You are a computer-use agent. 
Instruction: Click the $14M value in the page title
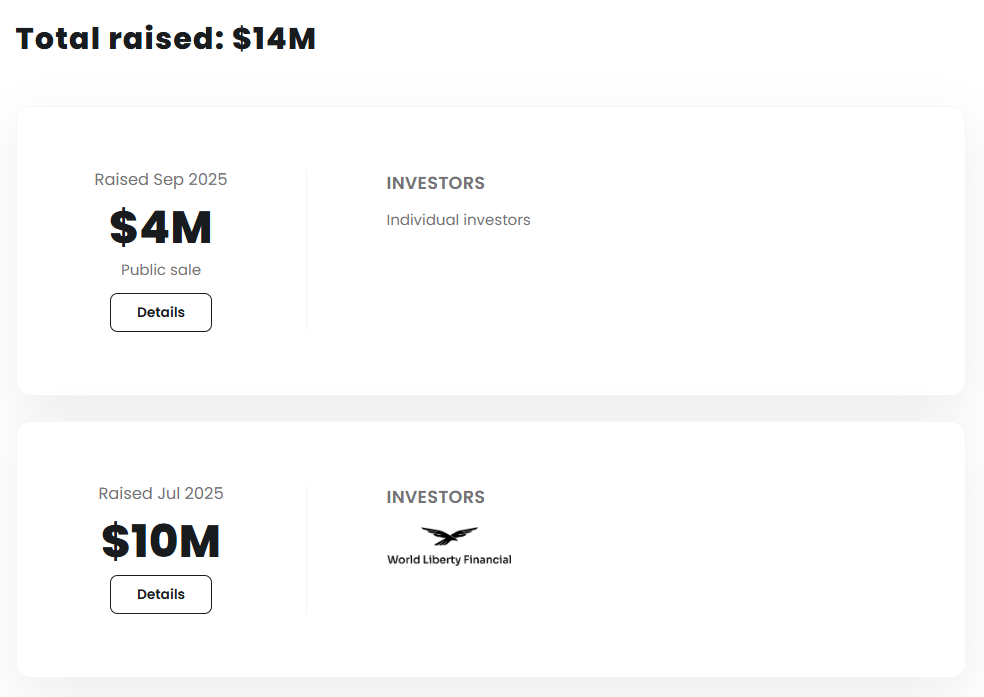tap(274, 39)
